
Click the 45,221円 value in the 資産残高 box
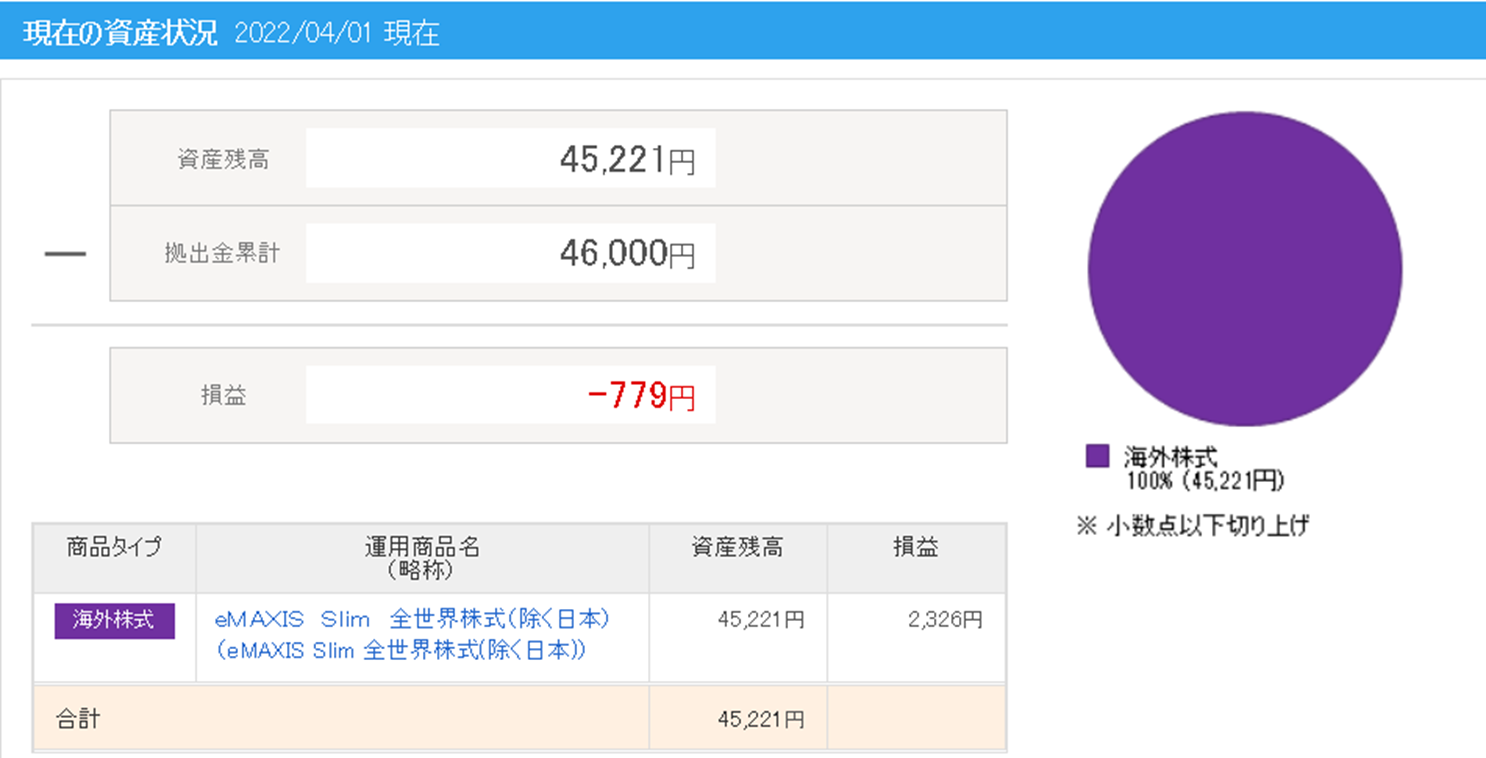click(x=627, y=160)
